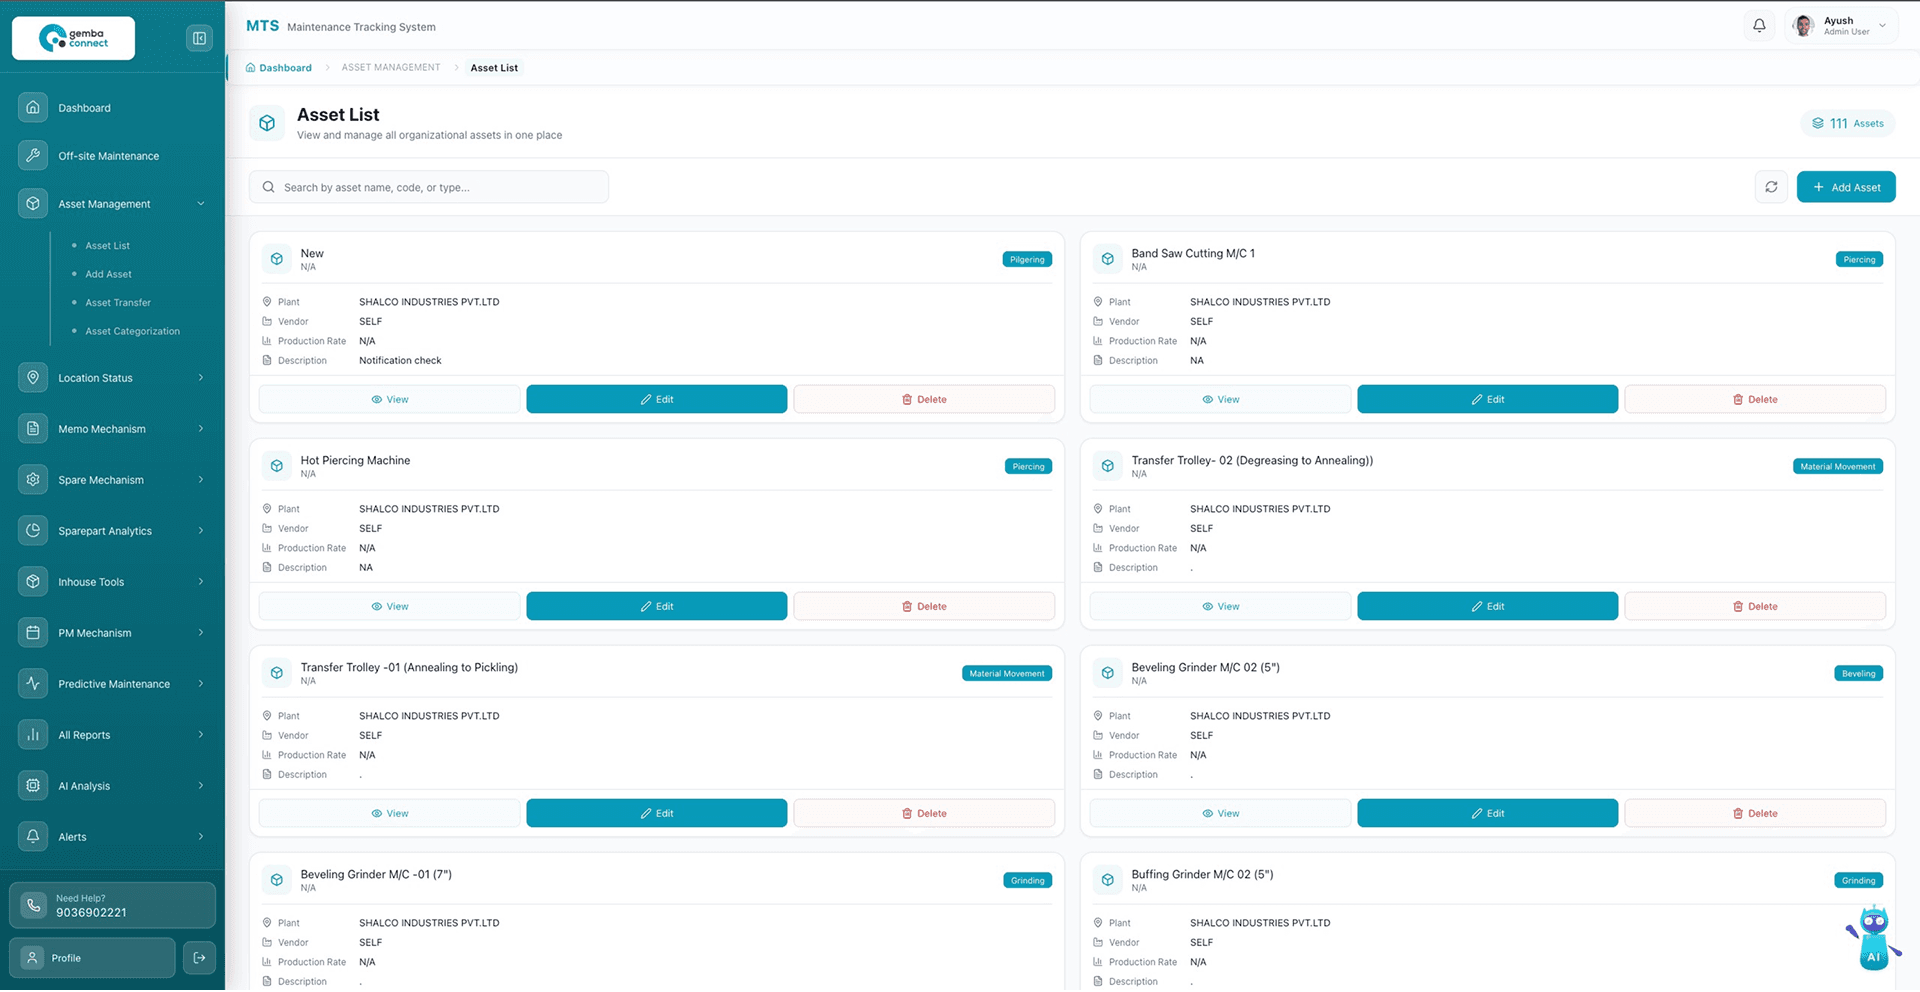The image size is (1920, 992).
Task: Click the Asset List header cube icon
Action: [267, 123]
